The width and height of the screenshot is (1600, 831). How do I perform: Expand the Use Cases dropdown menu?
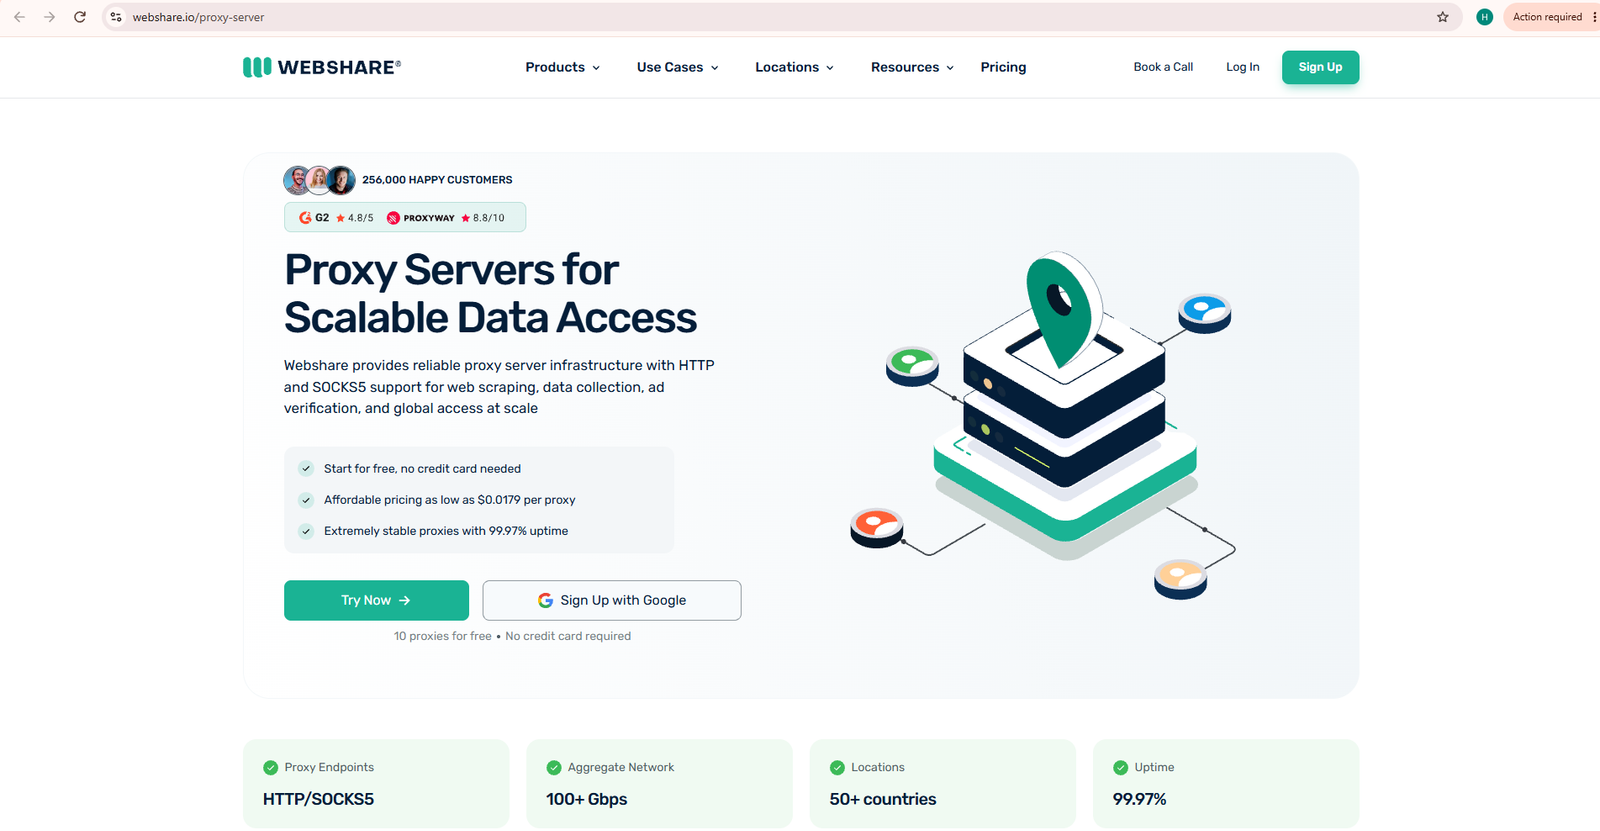coord(678,67)
